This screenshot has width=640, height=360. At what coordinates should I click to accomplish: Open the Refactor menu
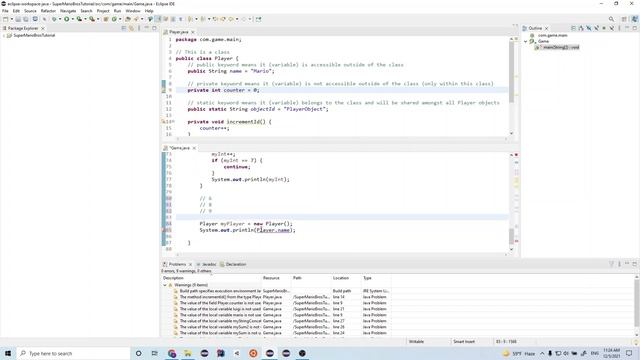point(48,11)
